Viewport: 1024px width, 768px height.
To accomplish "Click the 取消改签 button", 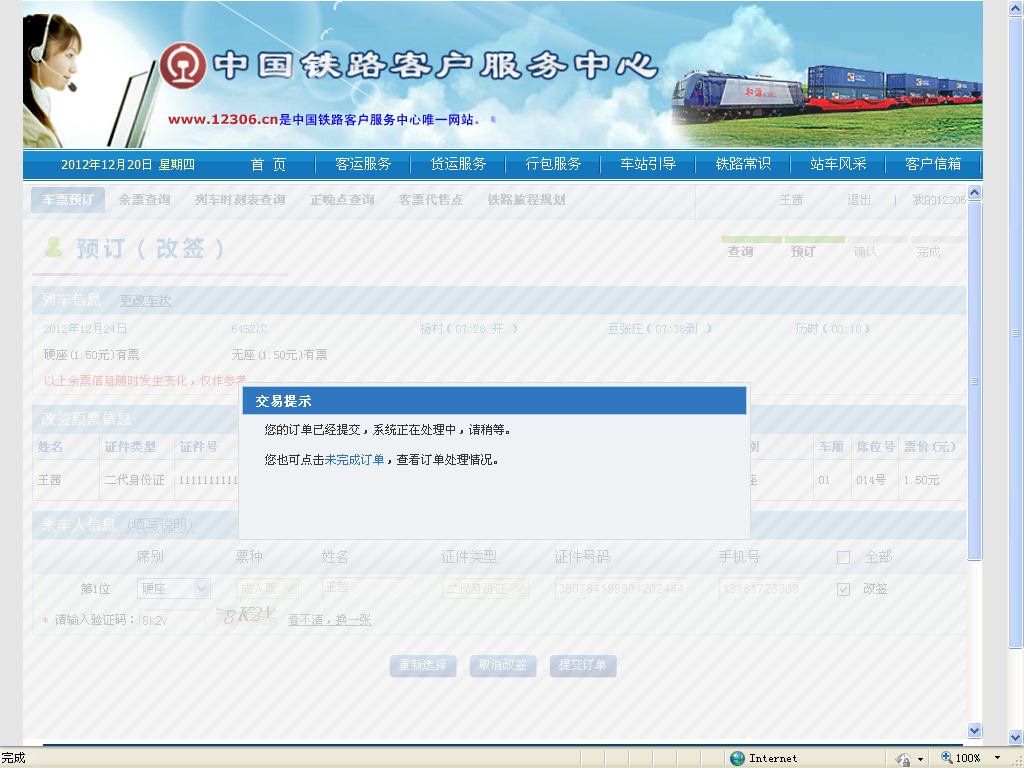I will pyautogui.click(x=503, y=665).
